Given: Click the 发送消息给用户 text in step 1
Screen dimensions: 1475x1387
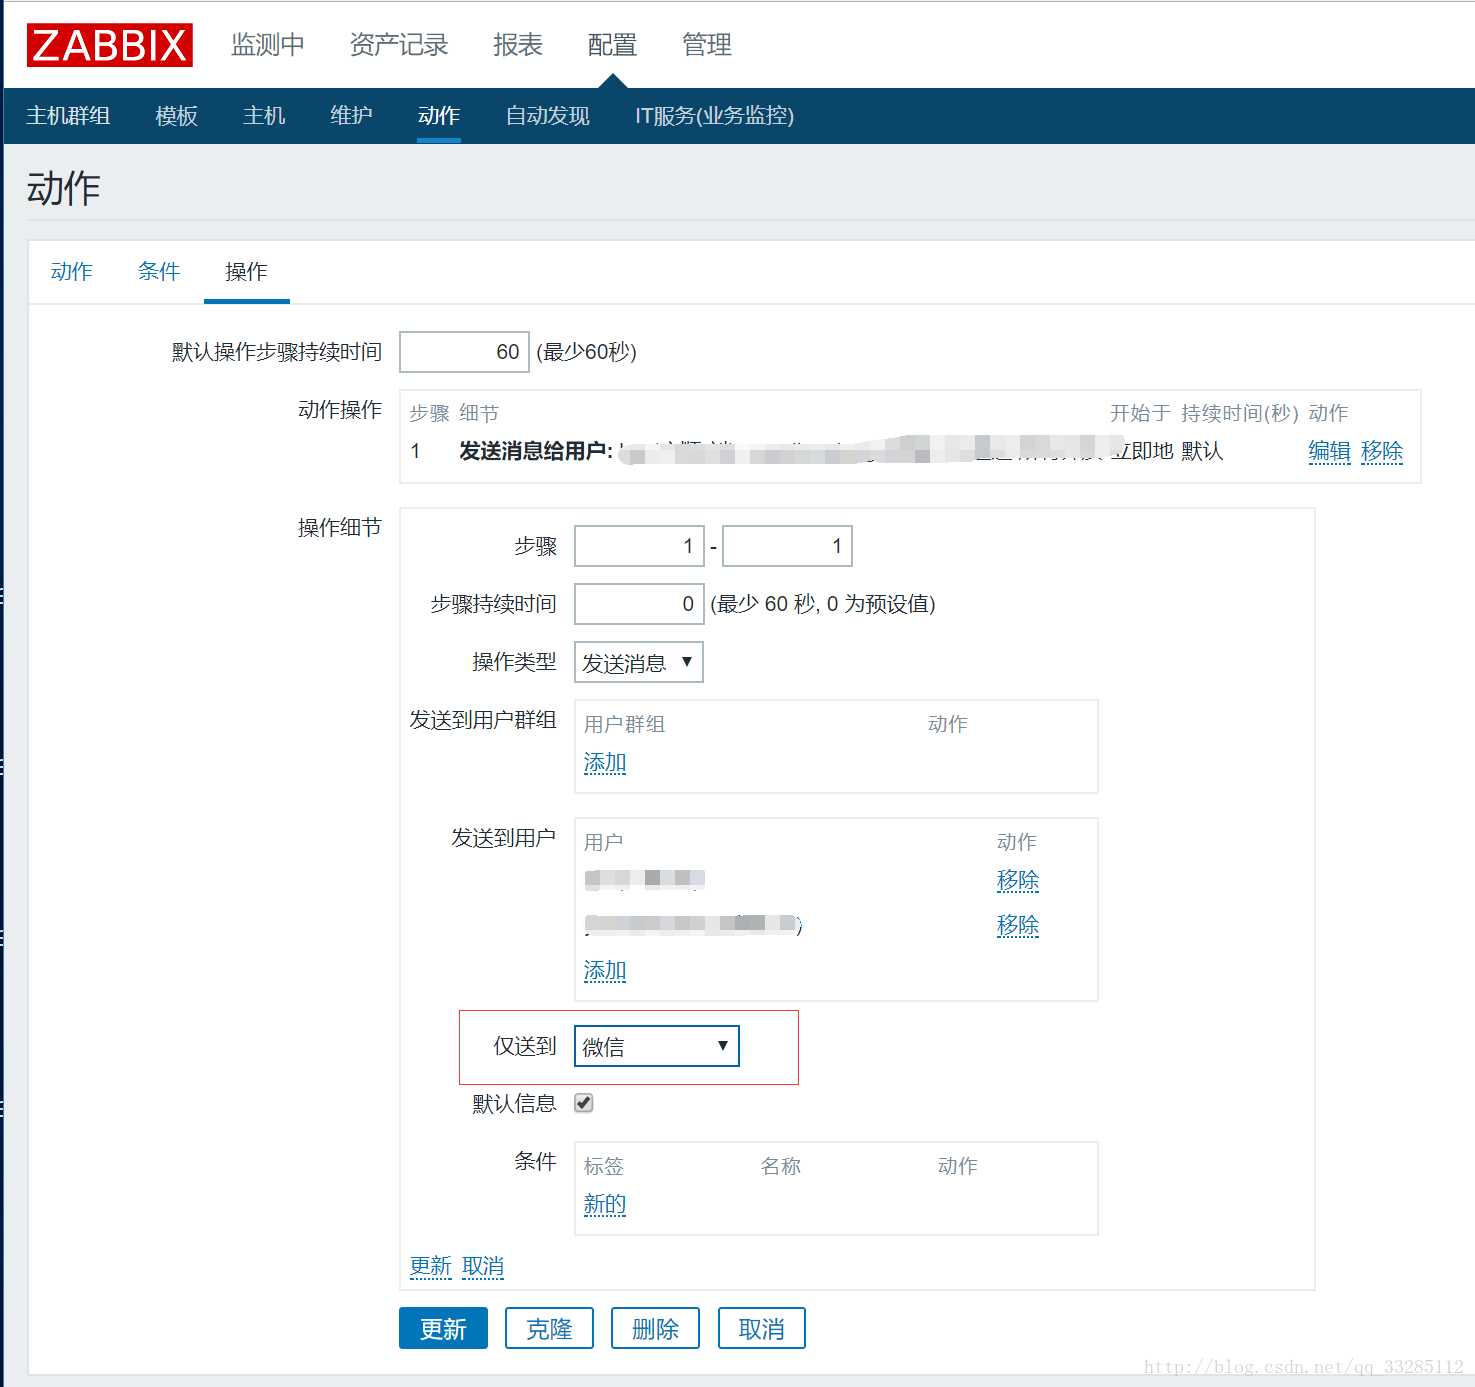Looking at the screenshot, I should tap(536, 451).
